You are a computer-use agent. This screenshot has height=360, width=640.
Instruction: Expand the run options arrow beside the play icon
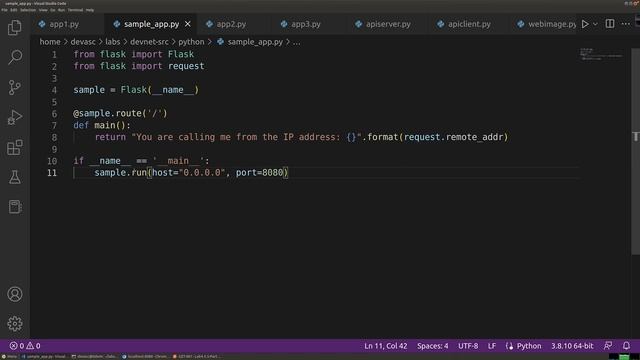595,24
